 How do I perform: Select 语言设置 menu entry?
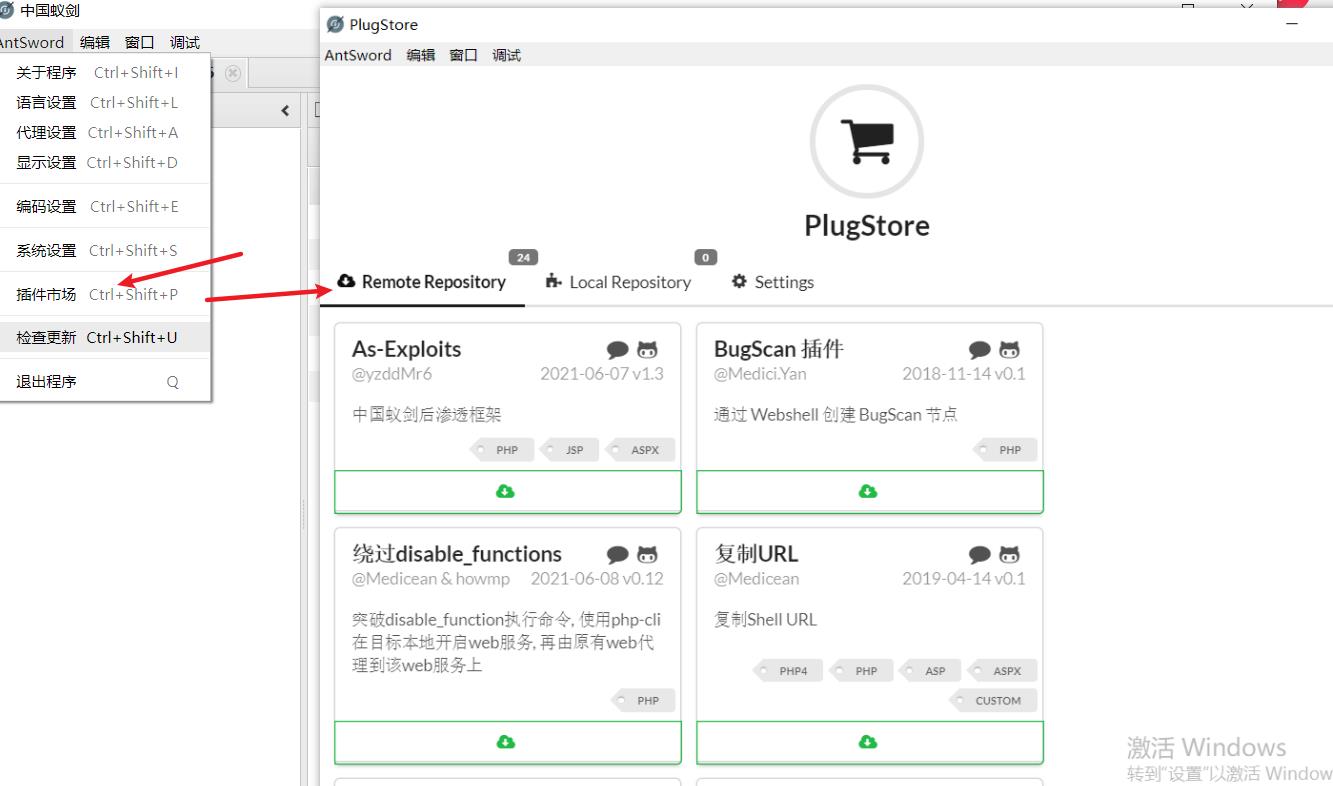tap(105, 102)
